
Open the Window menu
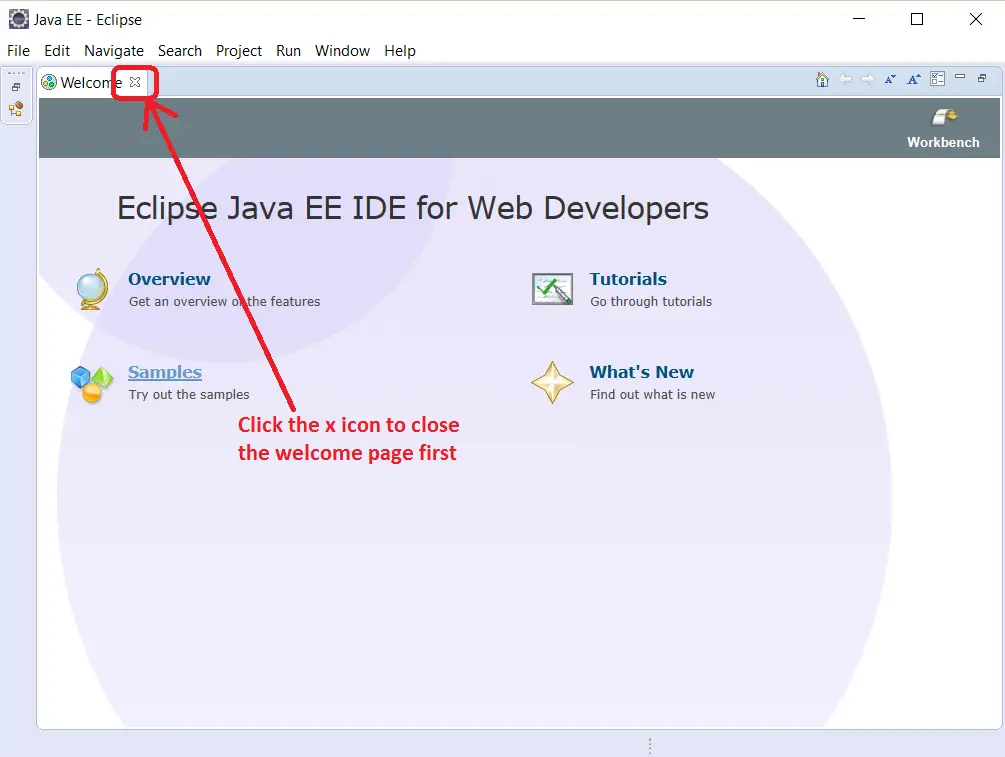[342, 51]
